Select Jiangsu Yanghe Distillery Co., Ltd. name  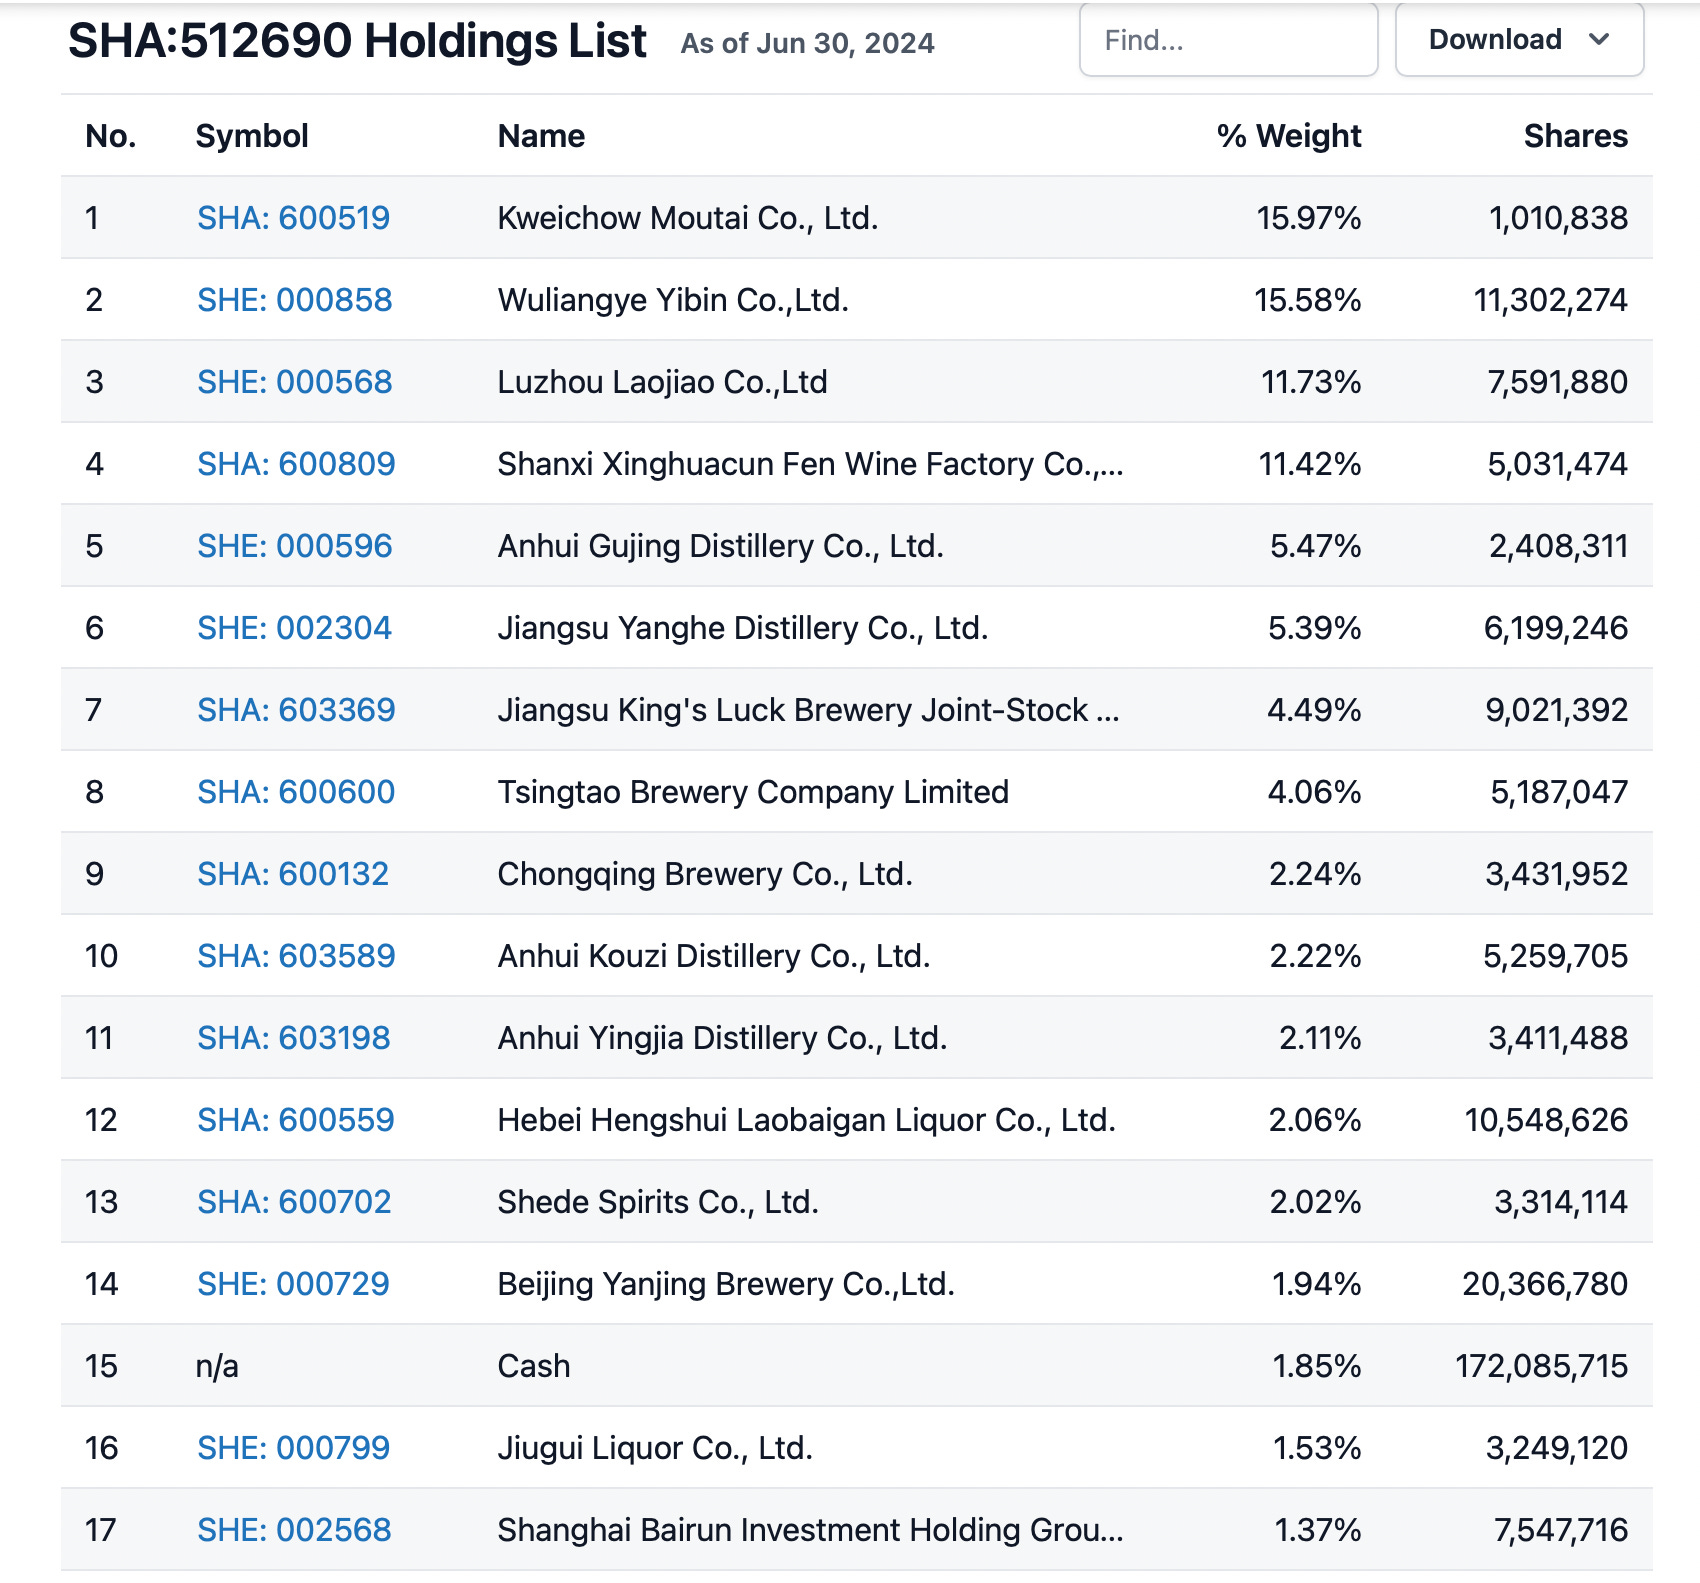[743, 628]
